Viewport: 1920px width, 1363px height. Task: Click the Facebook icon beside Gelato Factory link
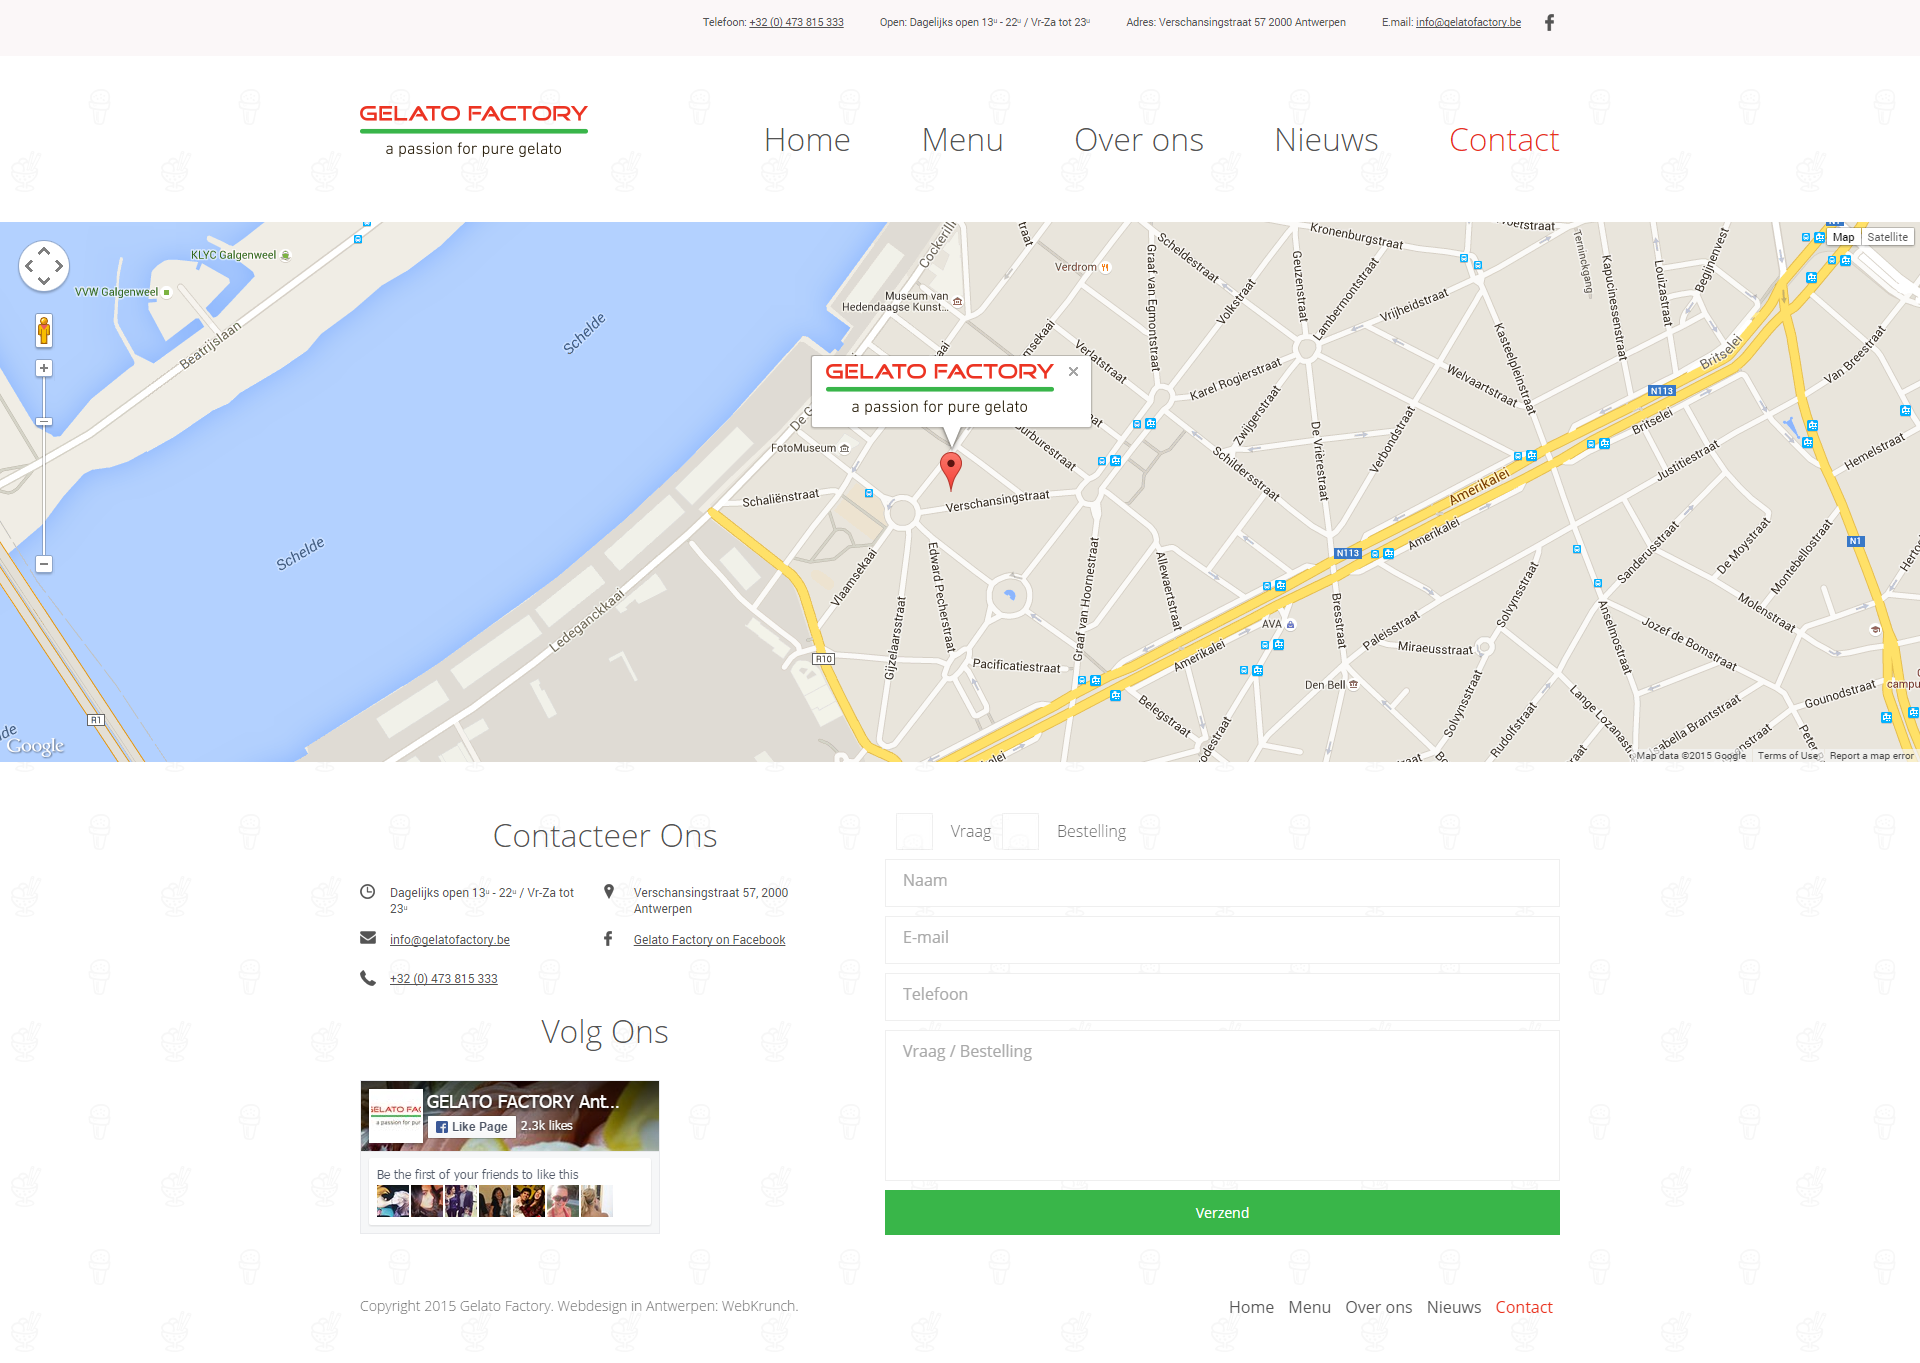[608, 938]
